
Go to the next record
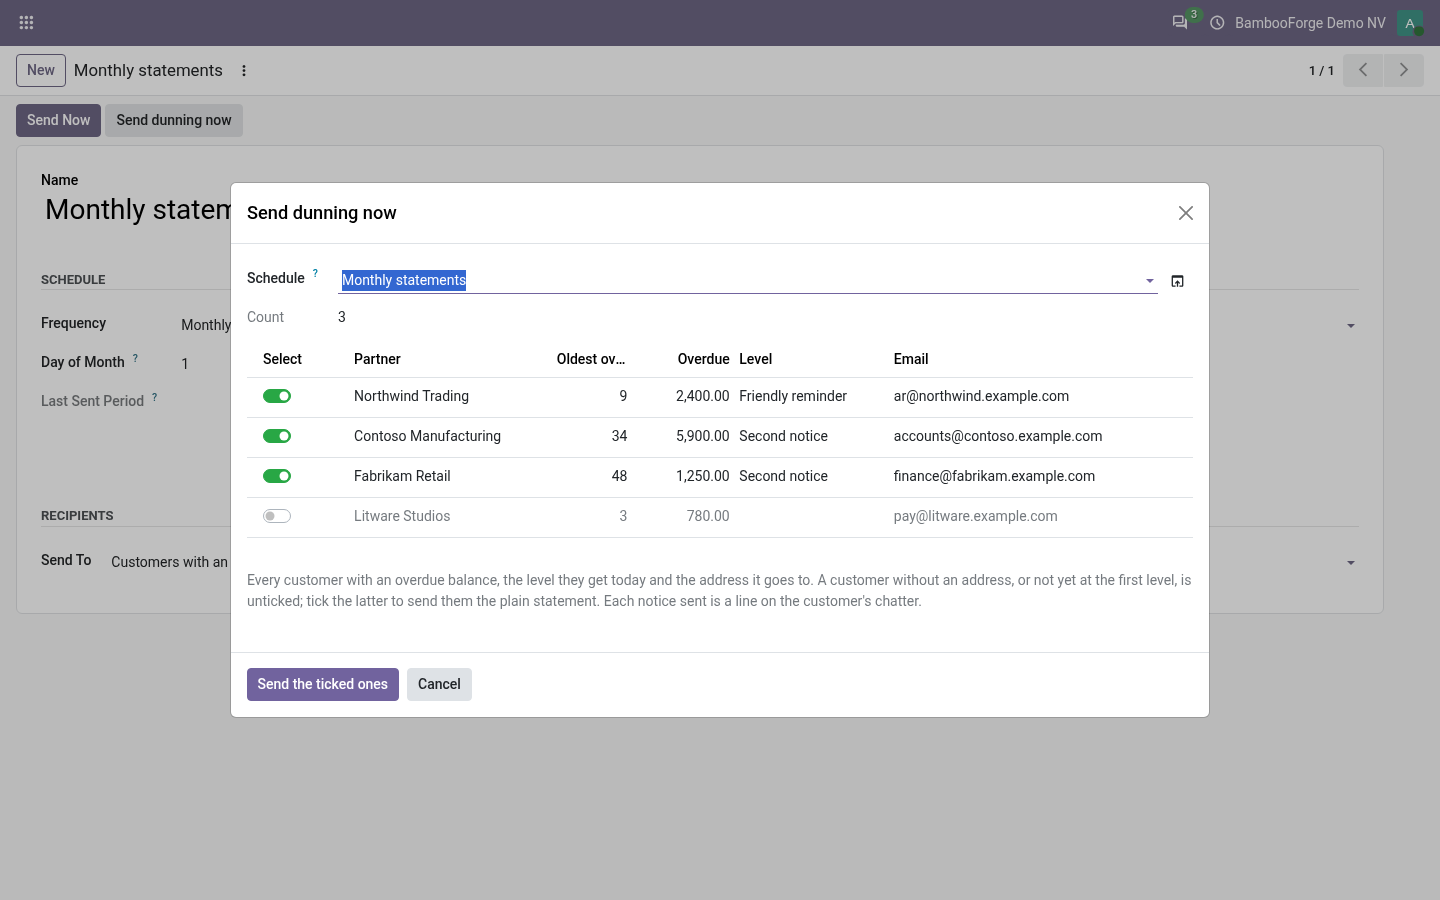click(x=1404, y=70)
